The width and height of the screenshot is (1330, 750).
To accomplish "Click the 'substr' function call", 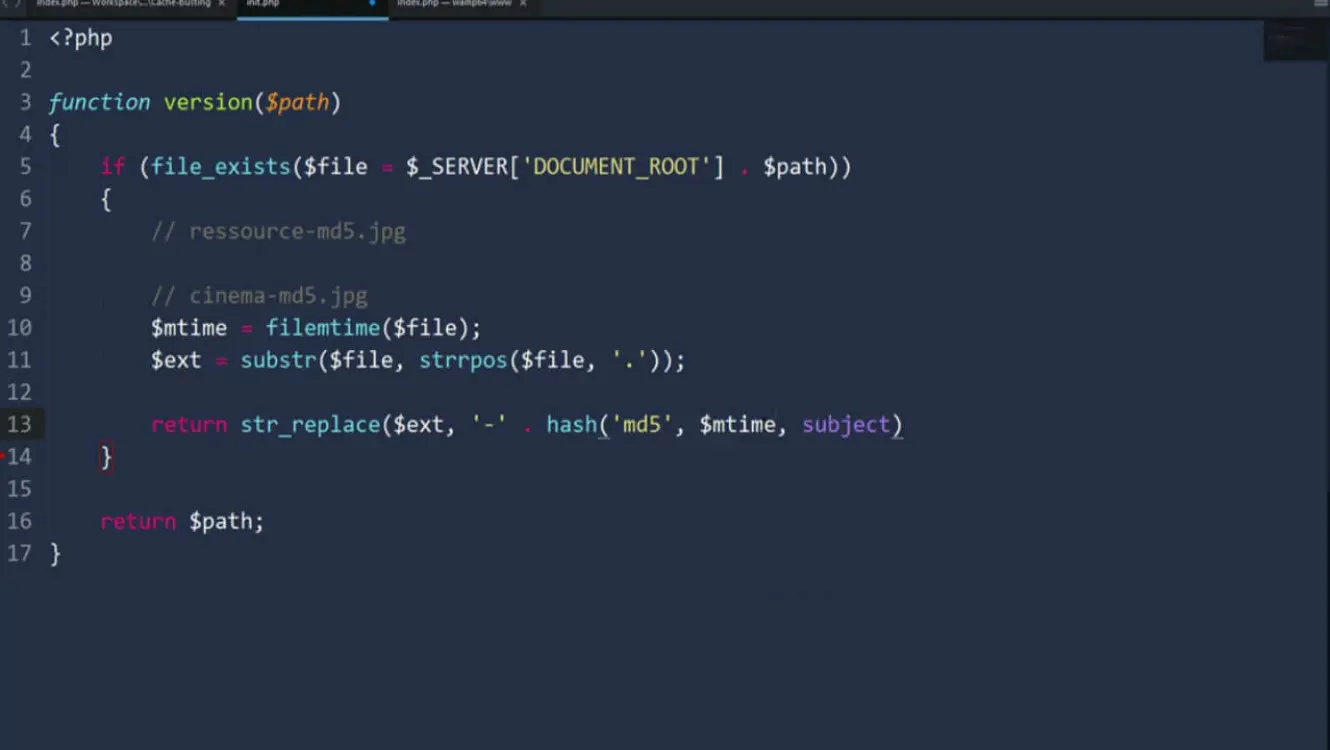I will coord(278,360).
